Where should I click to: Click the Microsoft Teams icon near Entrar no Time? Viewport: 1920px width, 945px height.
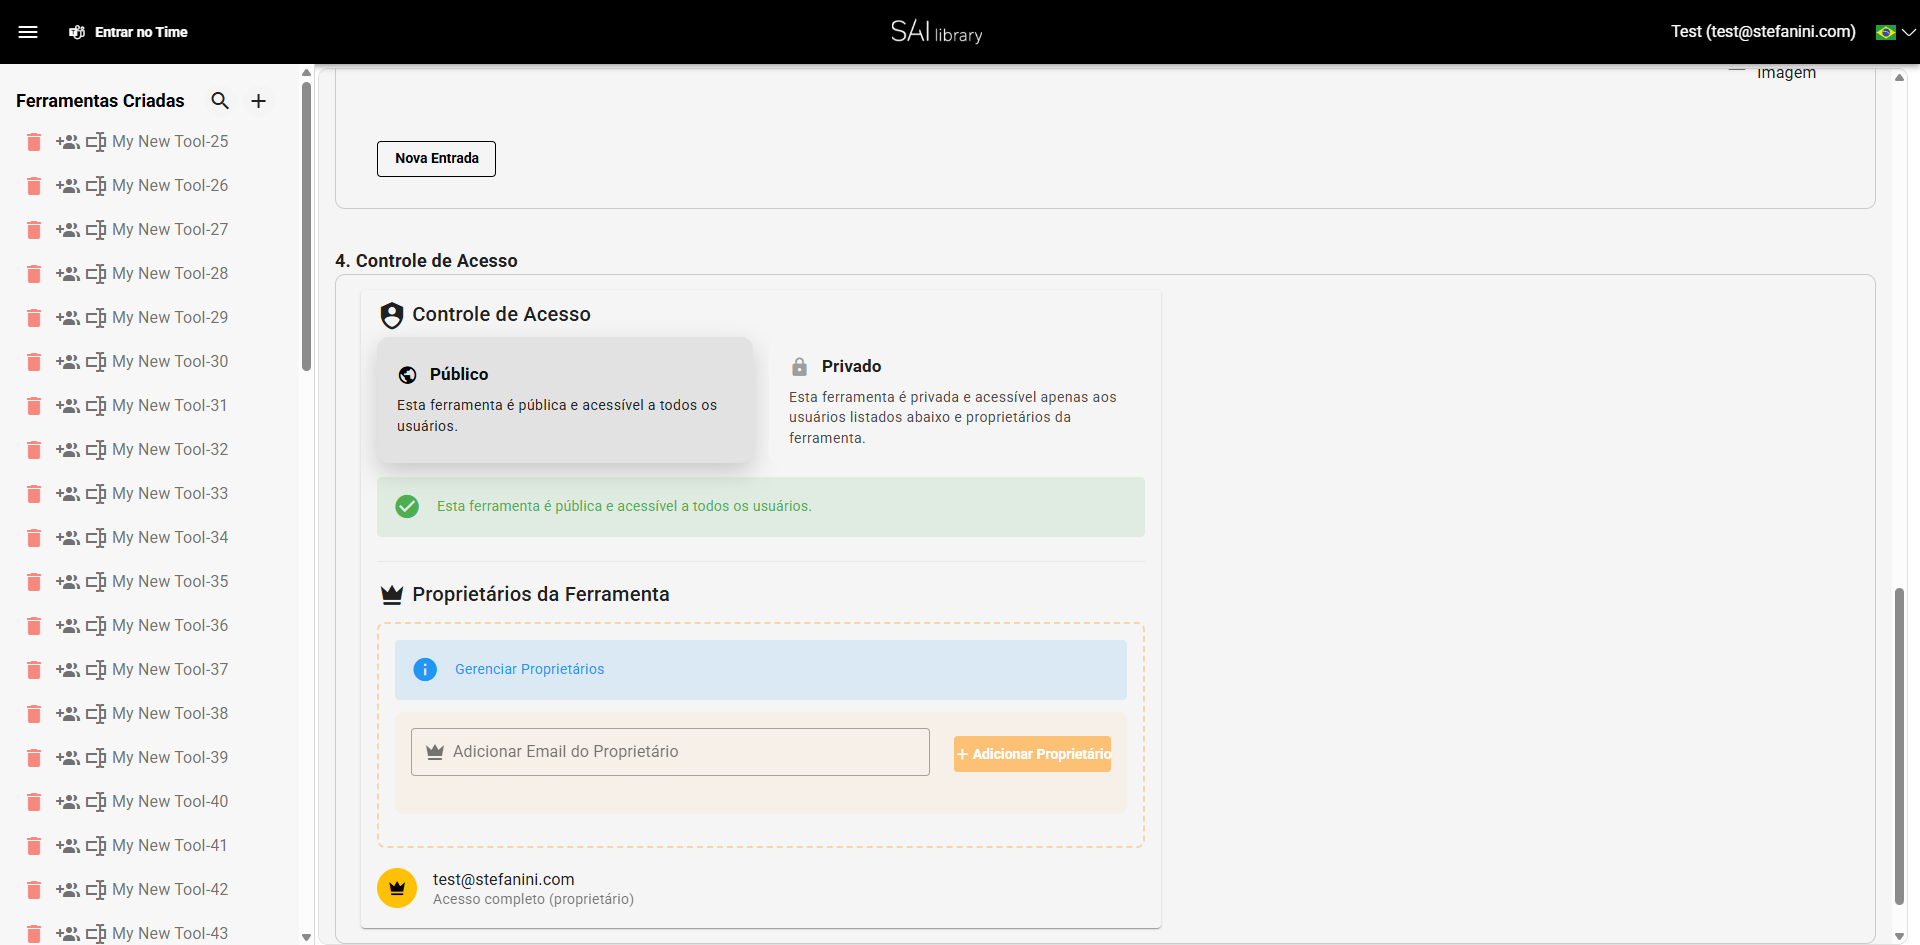tap(77, 32)
